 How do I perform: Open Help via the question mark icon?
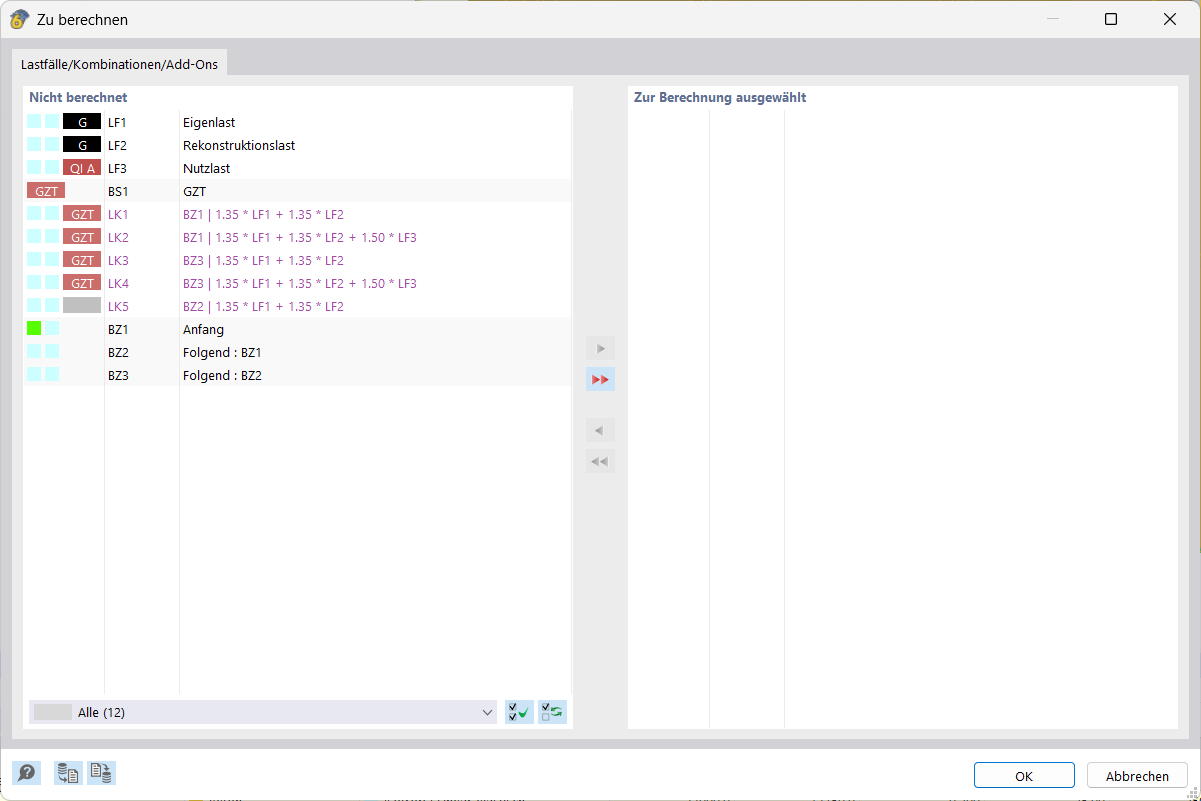click(x=26, y=773)
